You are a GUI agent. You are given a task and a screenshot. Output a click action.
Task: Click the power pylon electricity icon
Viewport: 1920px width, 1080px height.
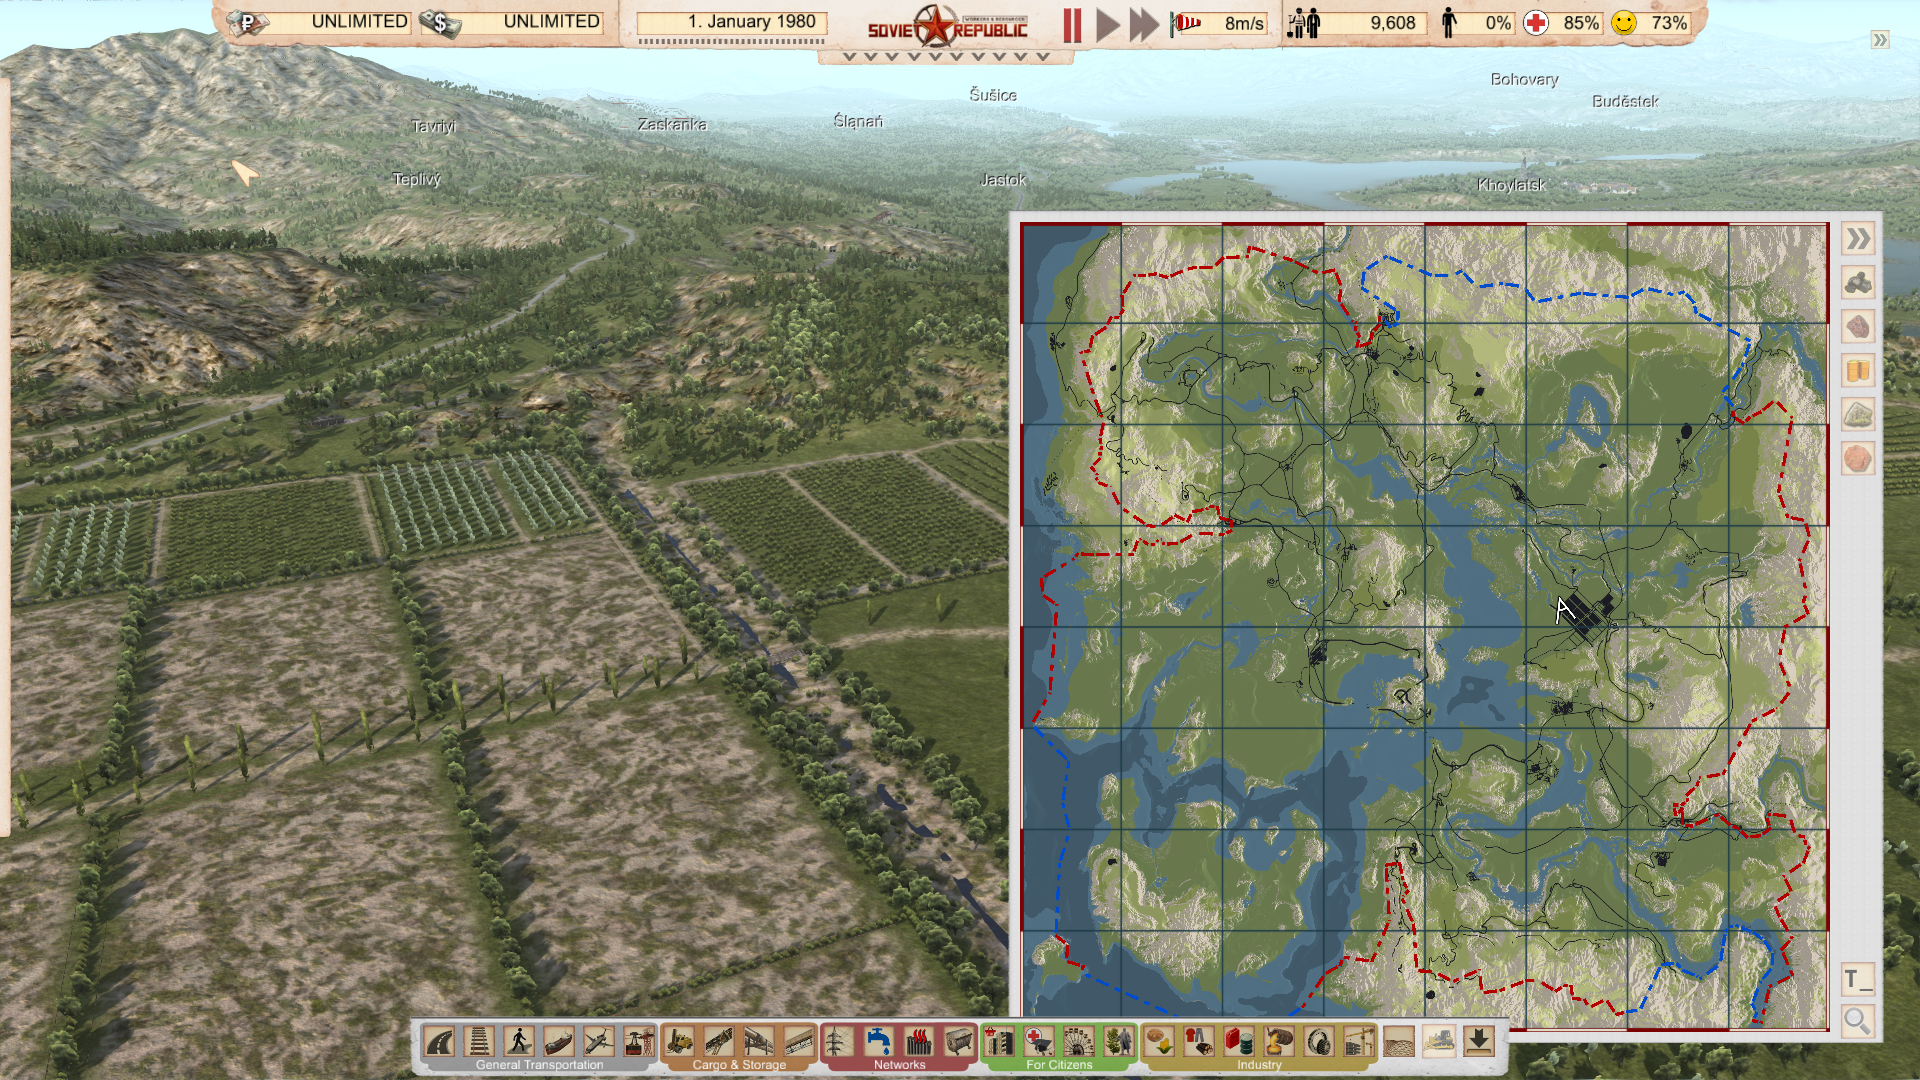point(838,1042)
